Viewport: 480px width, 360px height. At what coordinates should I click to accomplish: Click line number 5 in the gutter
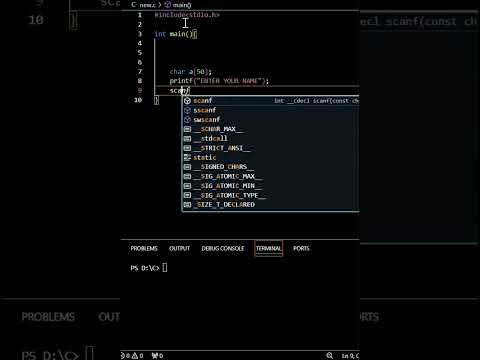click(x=140, y=53)
